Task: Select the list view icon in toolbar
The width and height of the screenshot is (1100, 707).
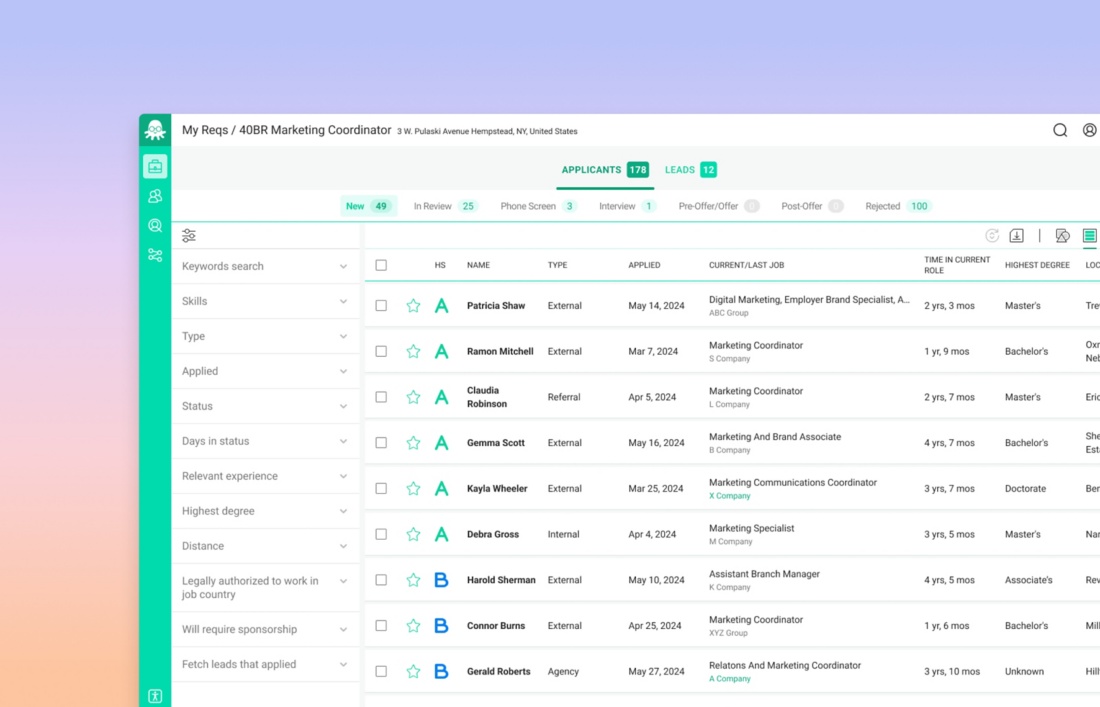Action: point(1089,236)
